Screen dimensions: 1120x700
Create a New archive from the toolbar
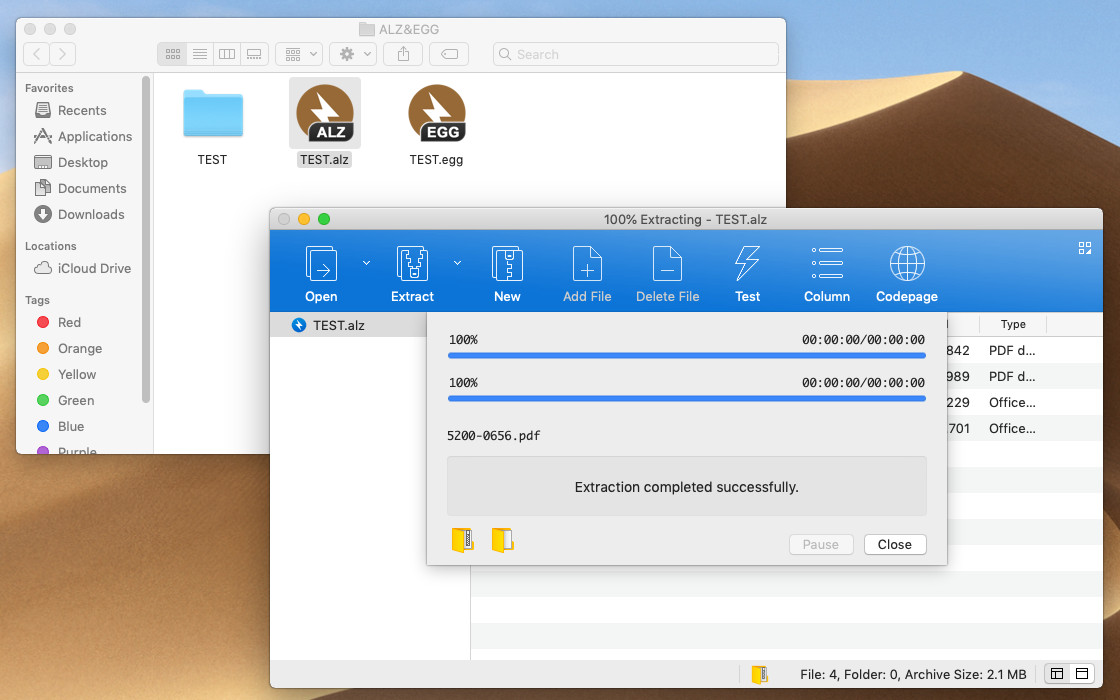507,264
